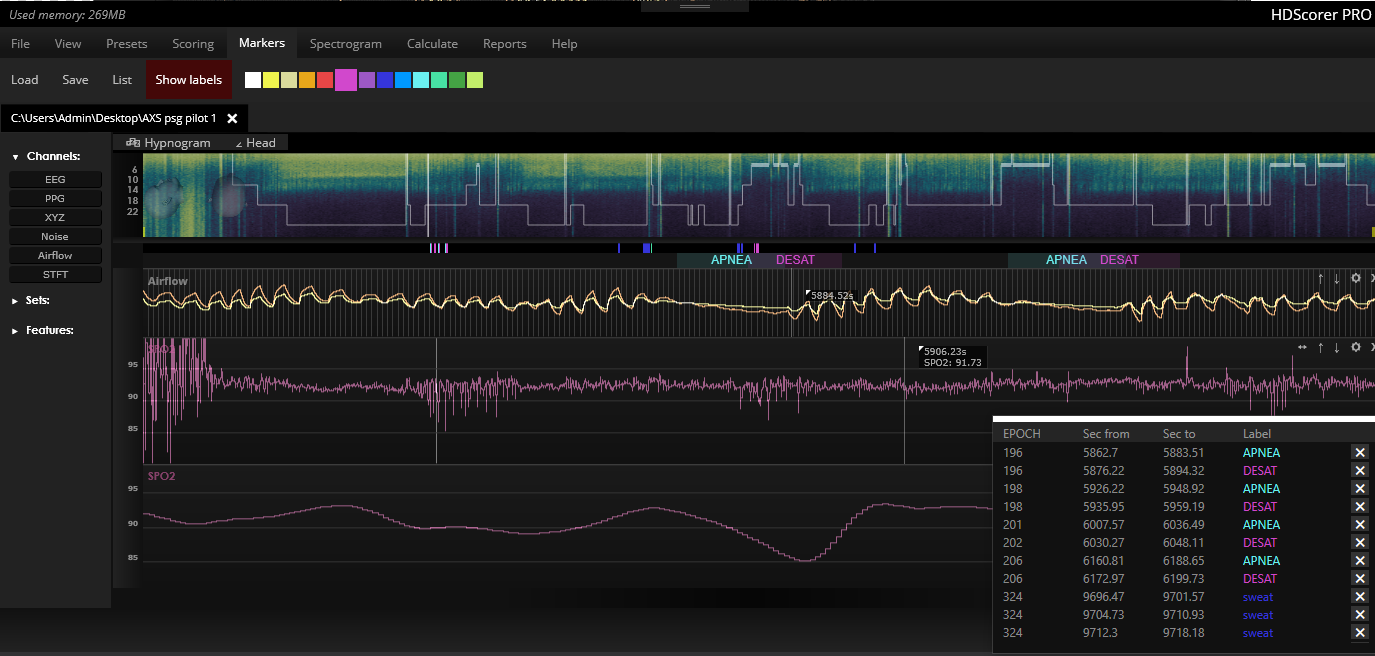1375x656 pixels.
Task: Move Airflow channel down with arrow
Action: click(x=1337, y=278)
